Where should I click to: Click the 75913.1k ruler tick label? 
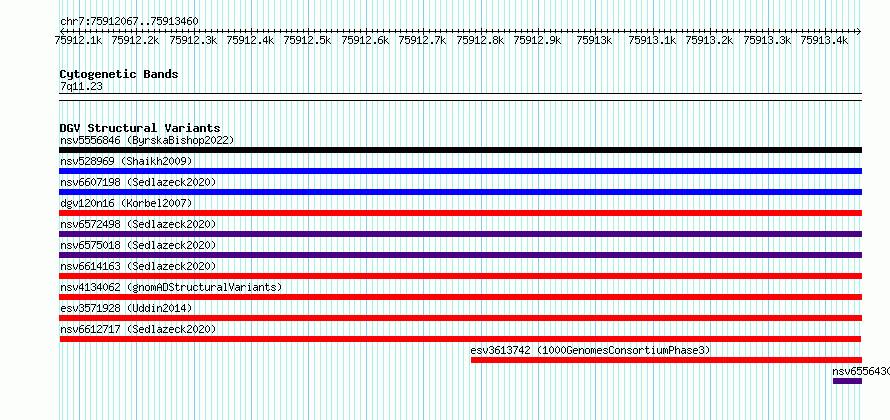click(653, 40)
